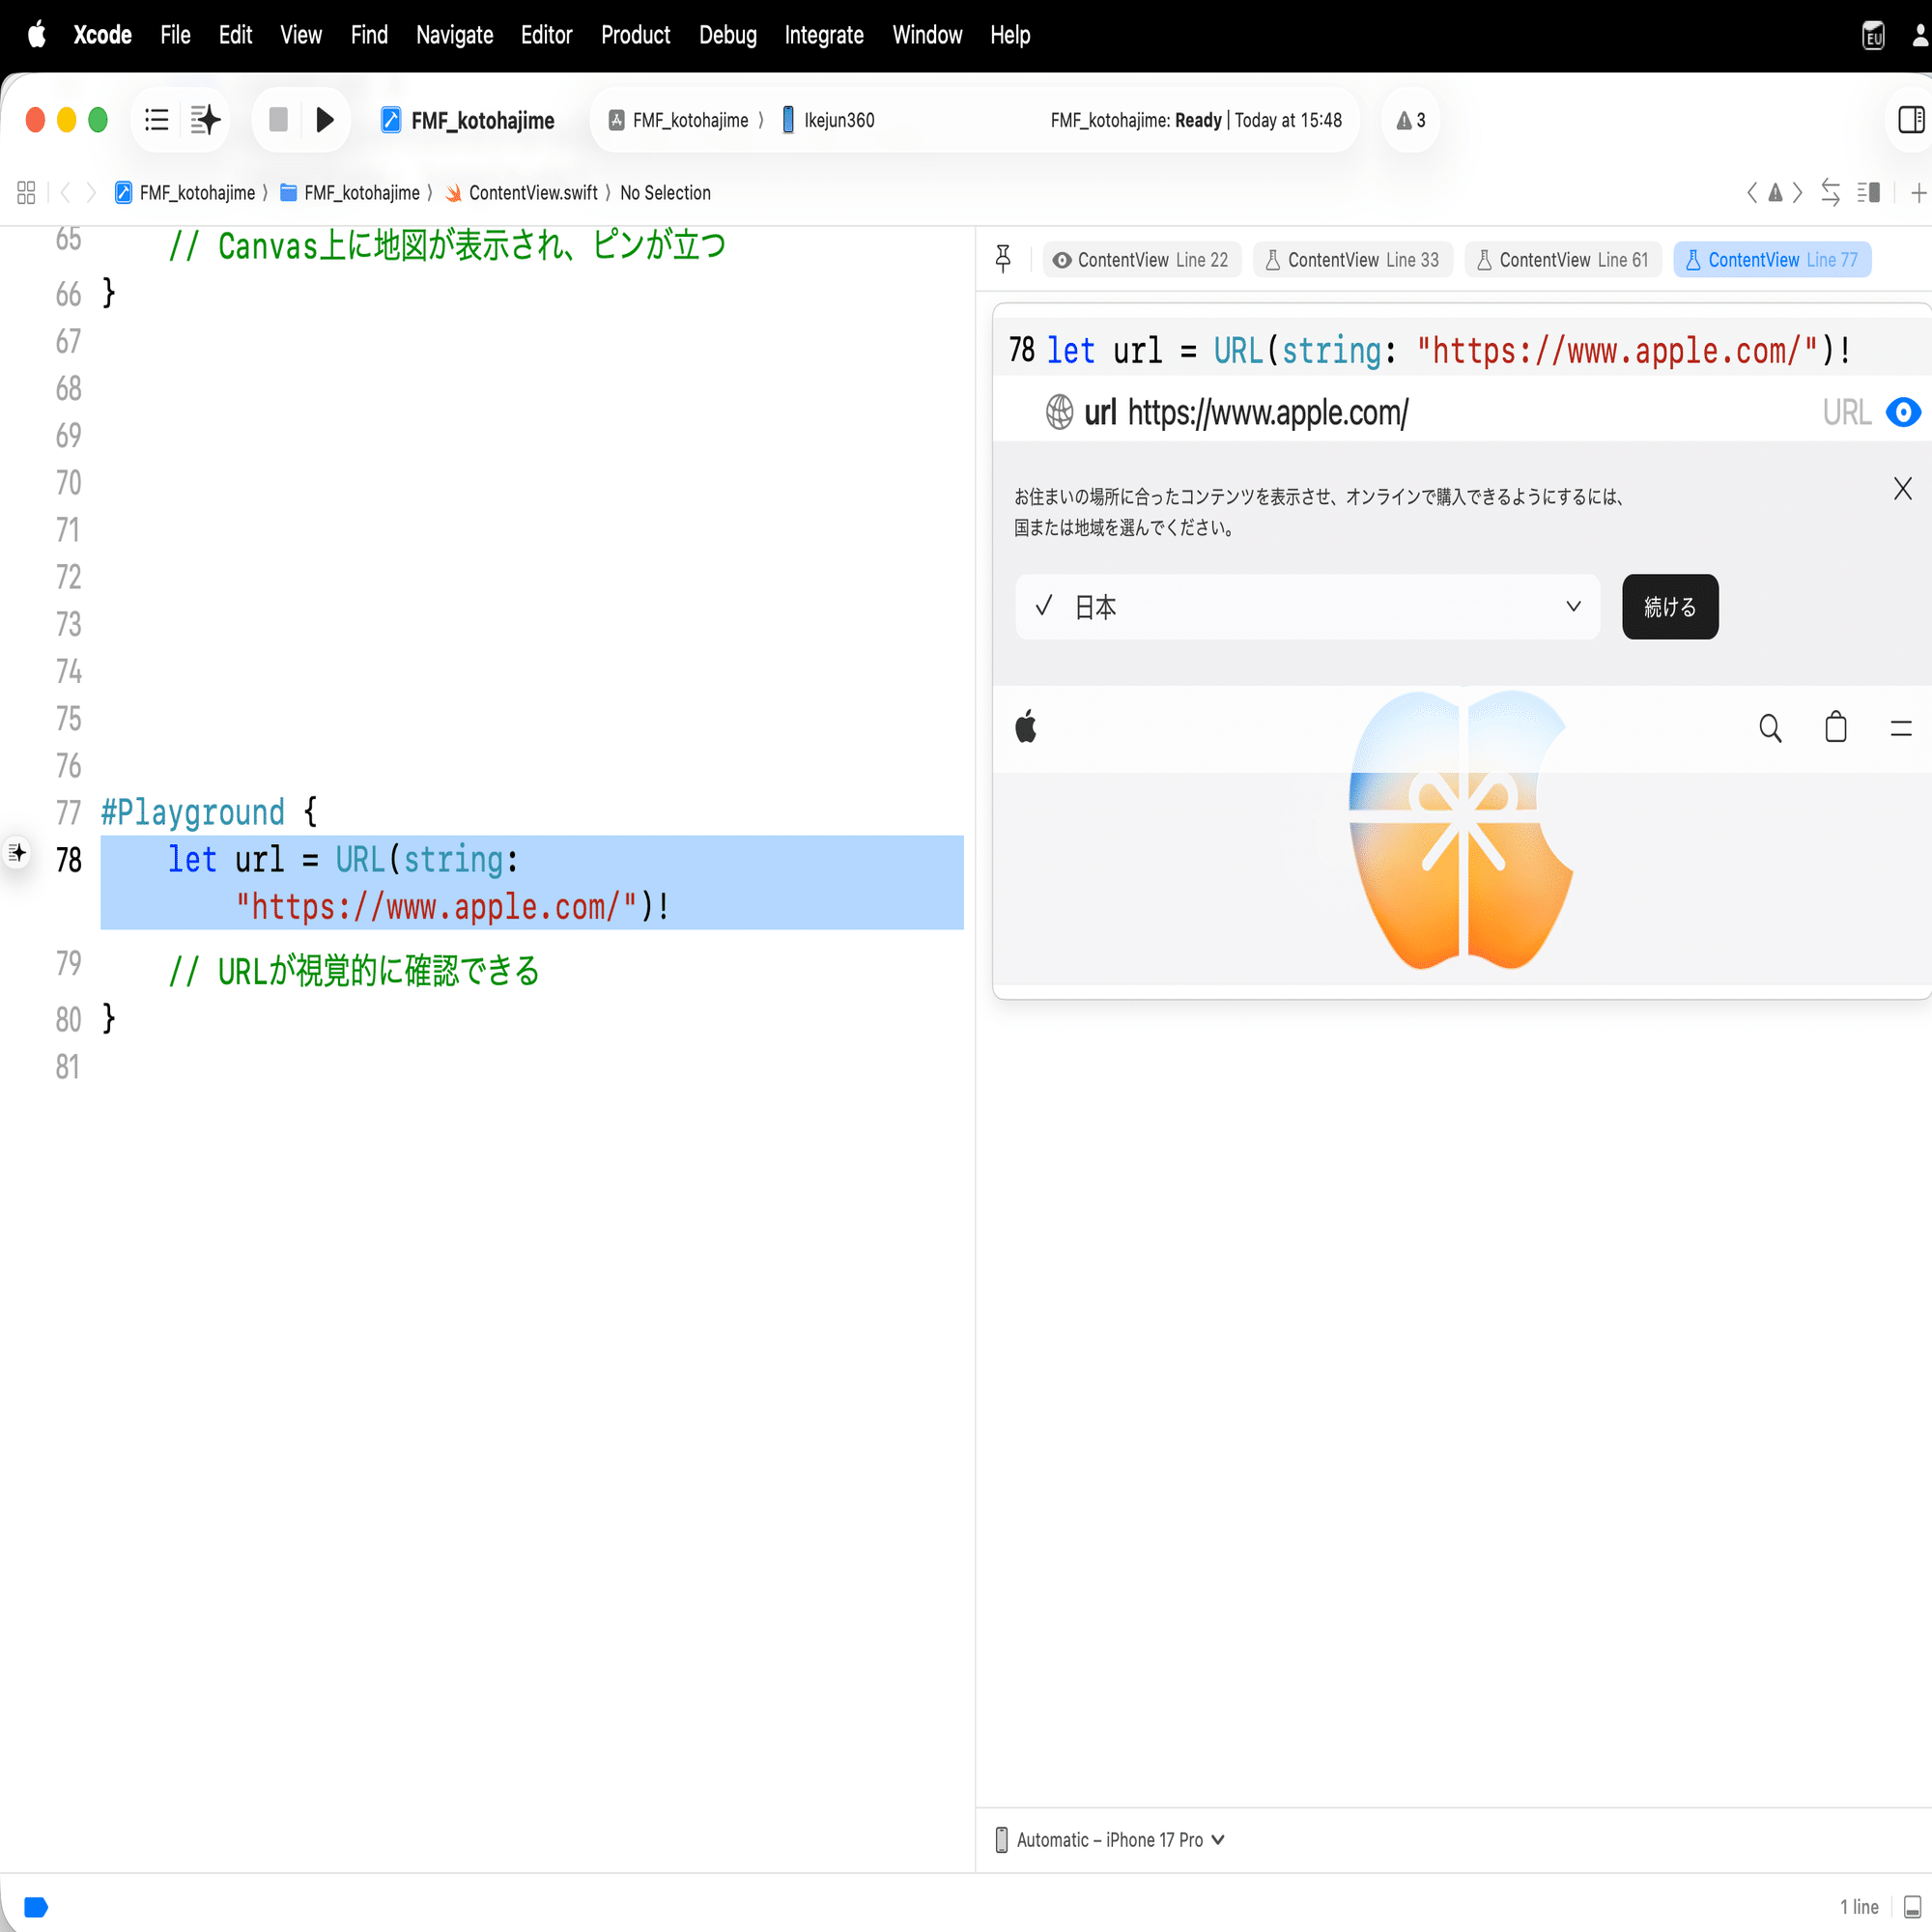This screenshot has width=1932, height=1932.
Task: Click the Stop button in the toolbar
Action: (278, 119)
